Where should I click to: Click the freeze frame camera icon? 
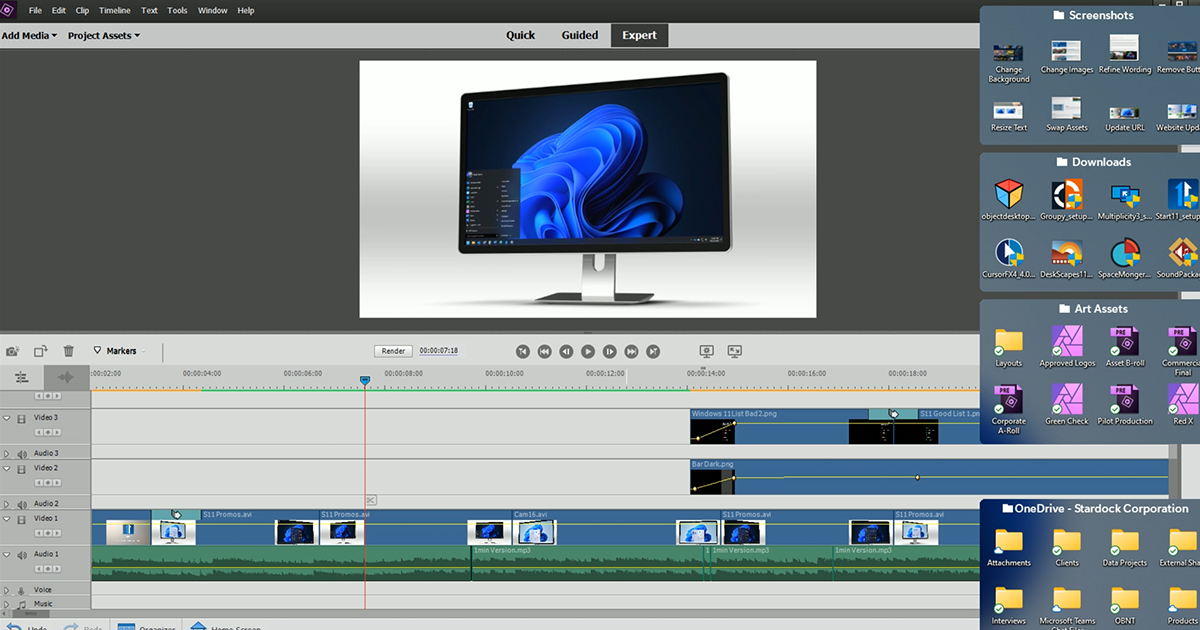[x=13, y=351]
